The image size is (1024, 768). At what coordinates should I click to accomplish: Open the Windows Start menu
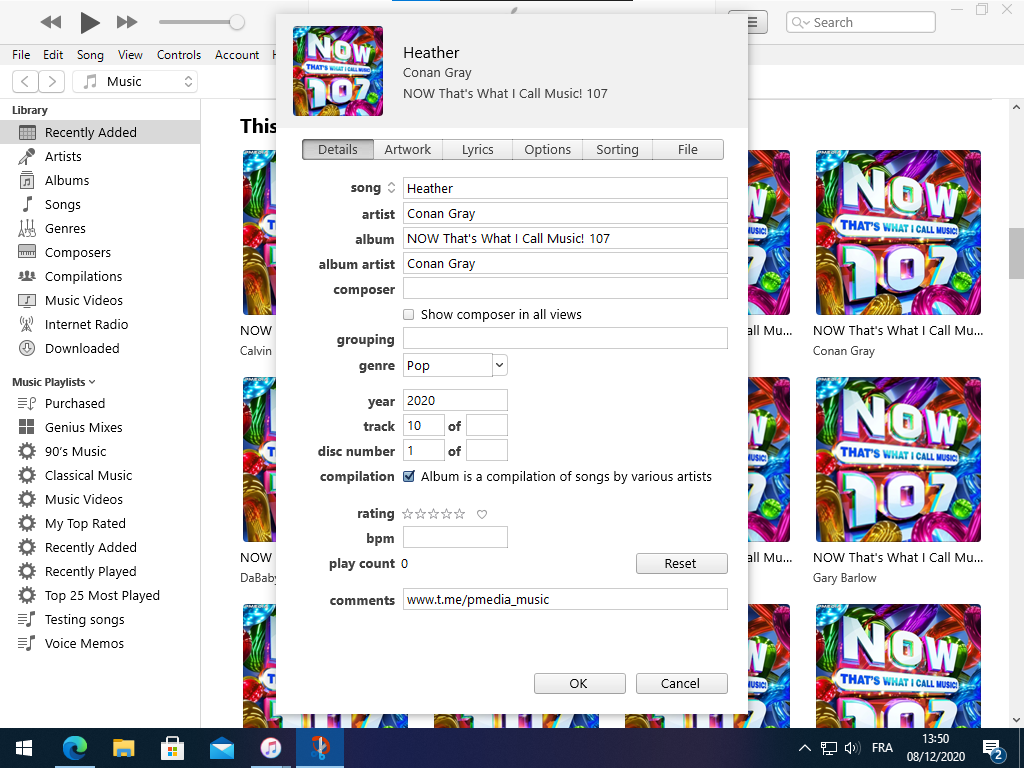coord(24,748)
